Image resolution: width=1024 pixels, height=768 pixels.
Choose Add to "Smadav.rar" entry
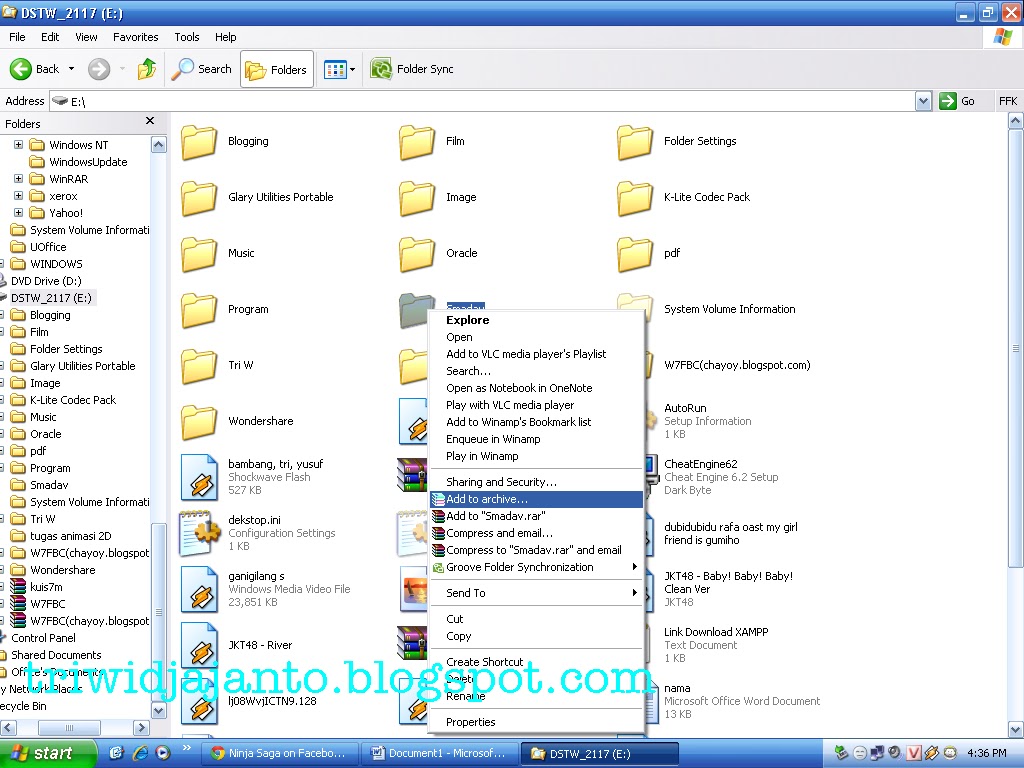pyautogui.click(x=537, y=516)
